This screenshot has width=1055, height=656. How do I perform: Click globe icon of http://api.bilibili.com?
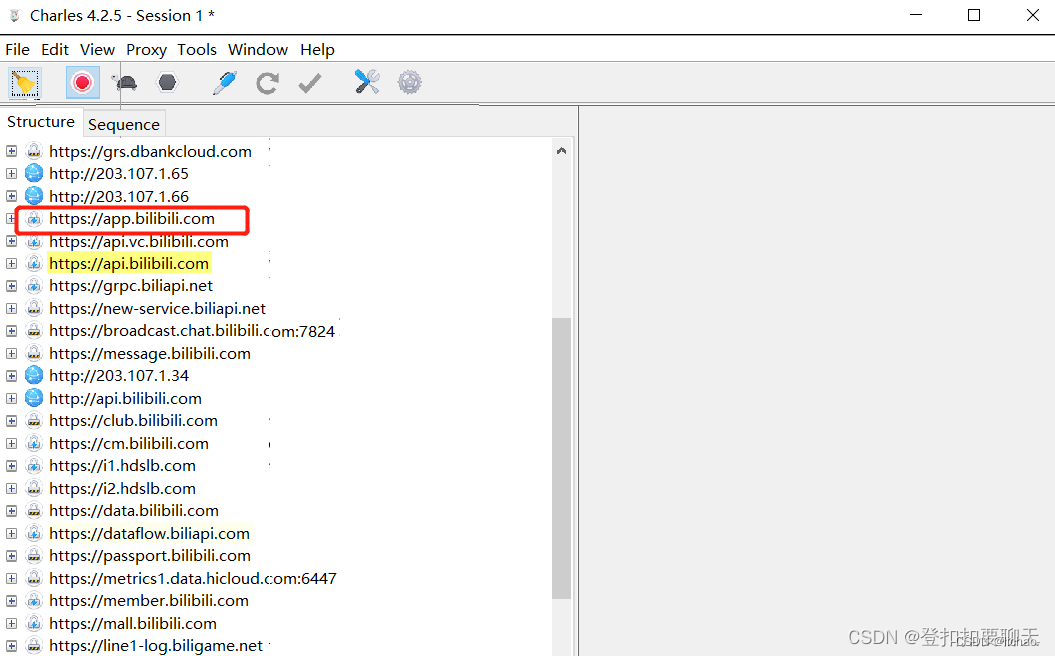(x=34, y=398)
